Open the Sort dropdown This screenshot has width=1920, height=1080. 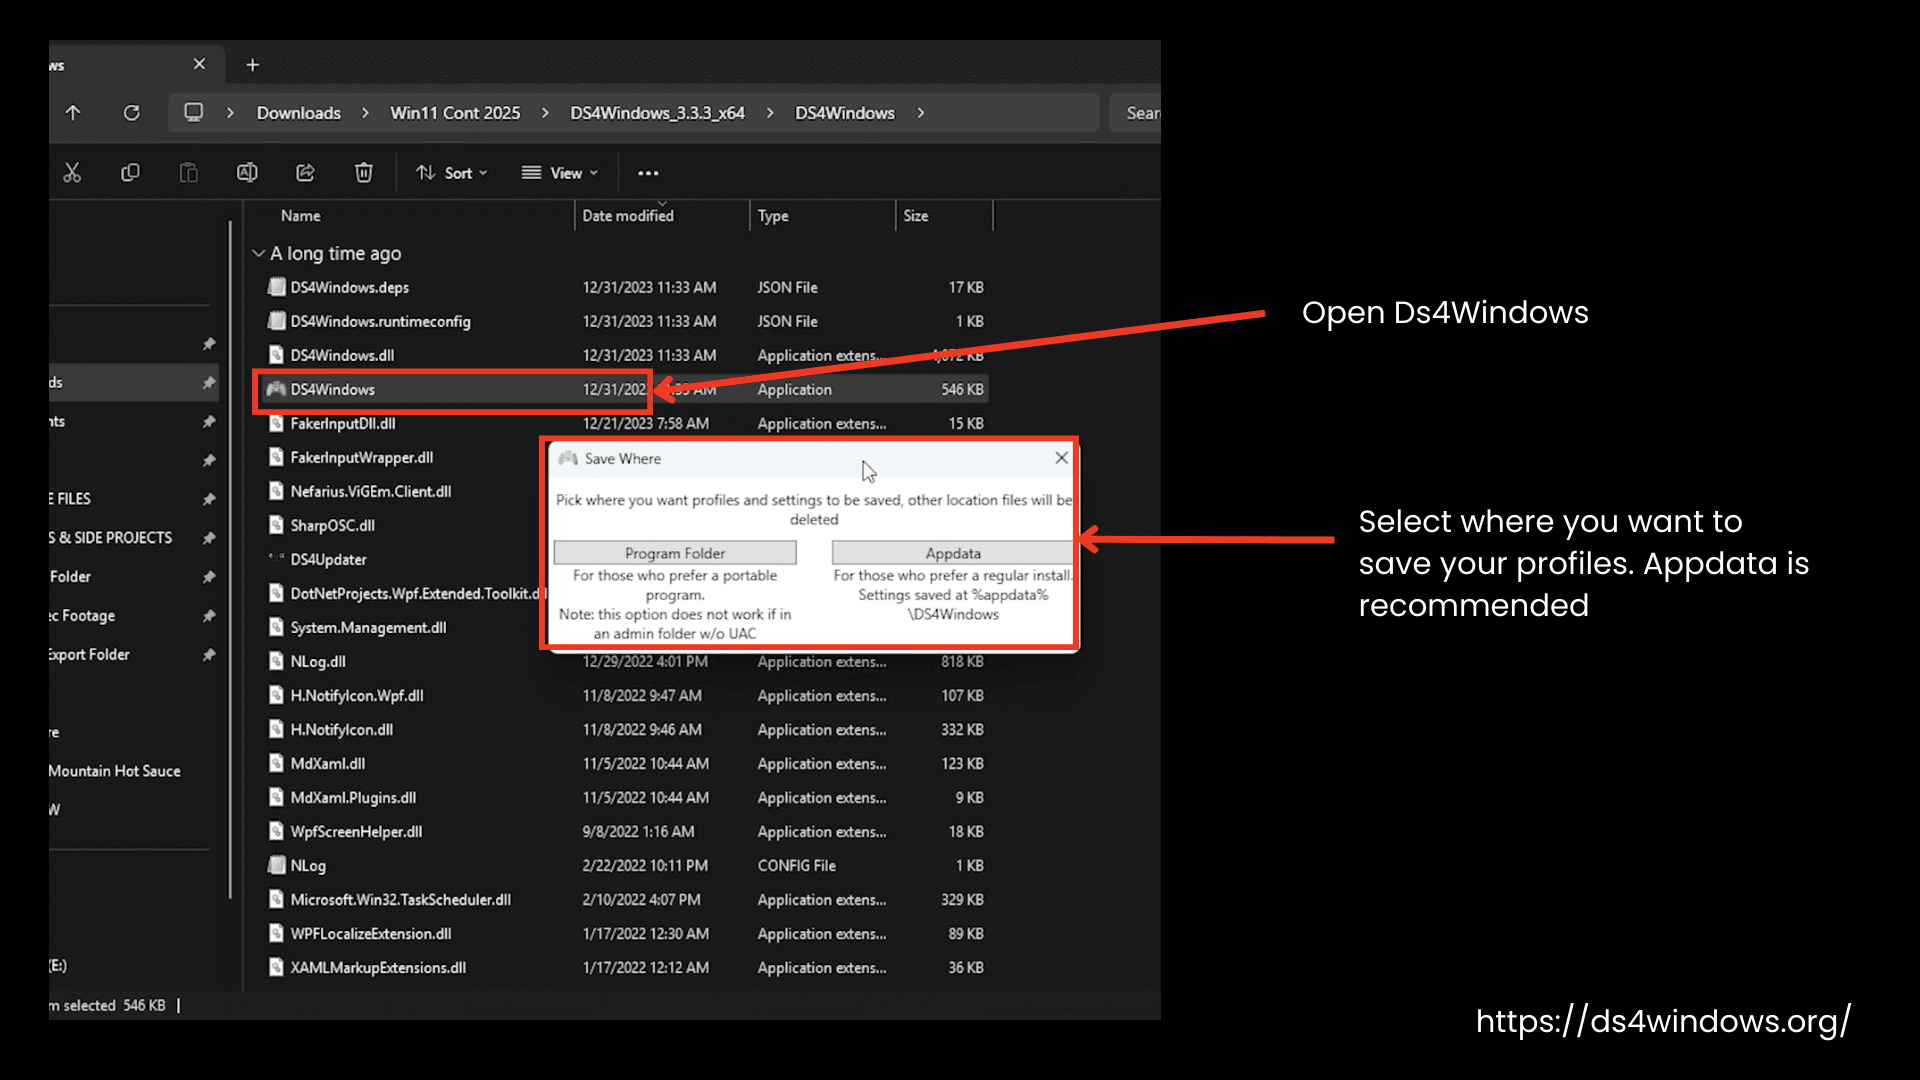[x=452, y=173]
